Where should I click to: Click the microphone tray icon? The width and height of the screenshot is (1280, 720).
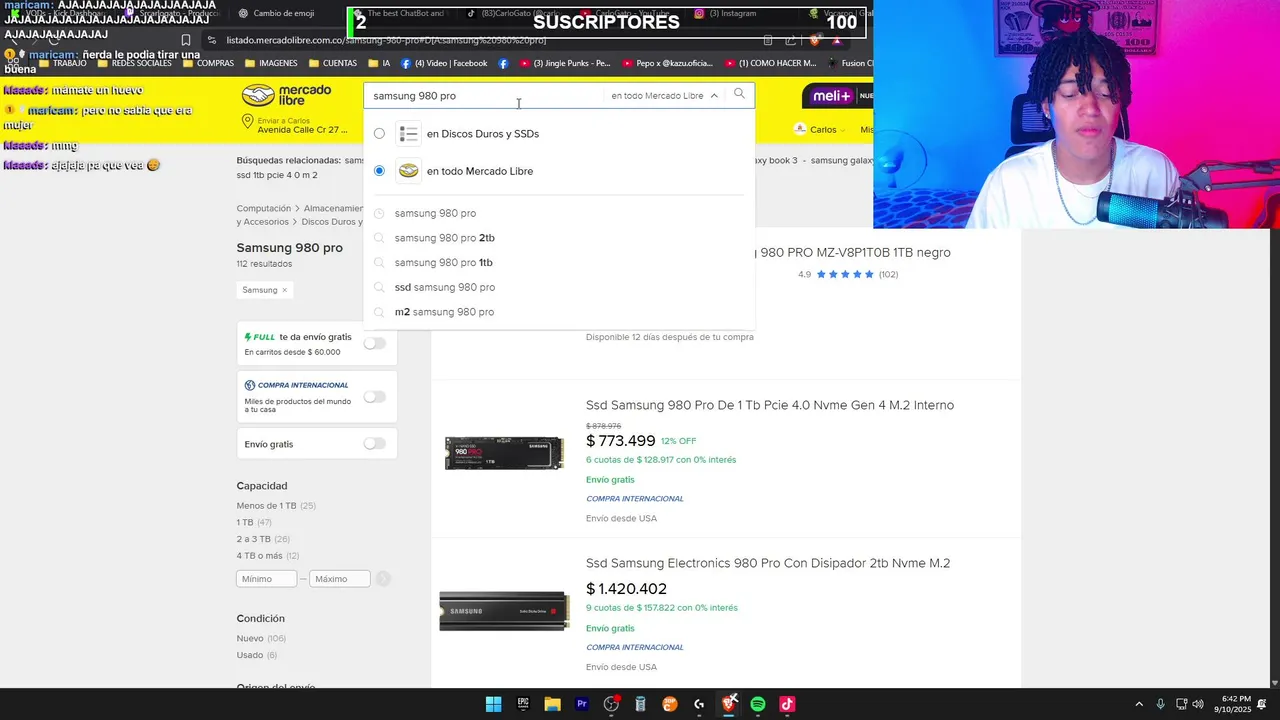(1160, 704)
